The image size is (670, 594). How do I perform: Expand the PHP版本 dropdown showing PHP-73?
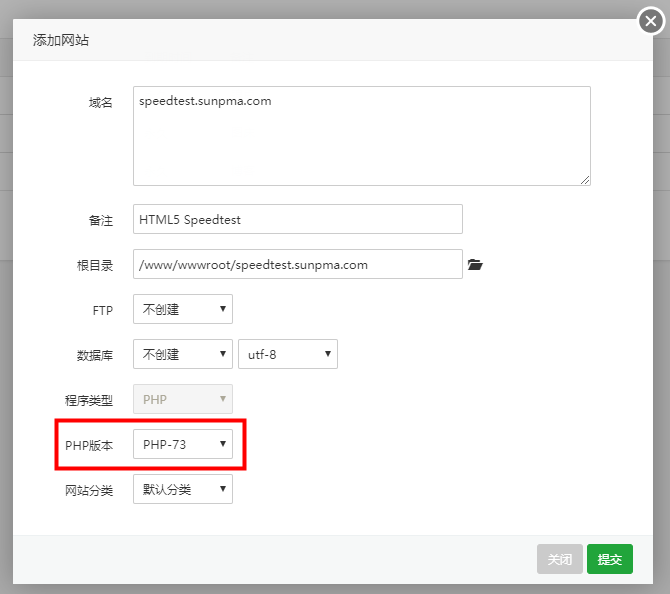pos(182,444)
